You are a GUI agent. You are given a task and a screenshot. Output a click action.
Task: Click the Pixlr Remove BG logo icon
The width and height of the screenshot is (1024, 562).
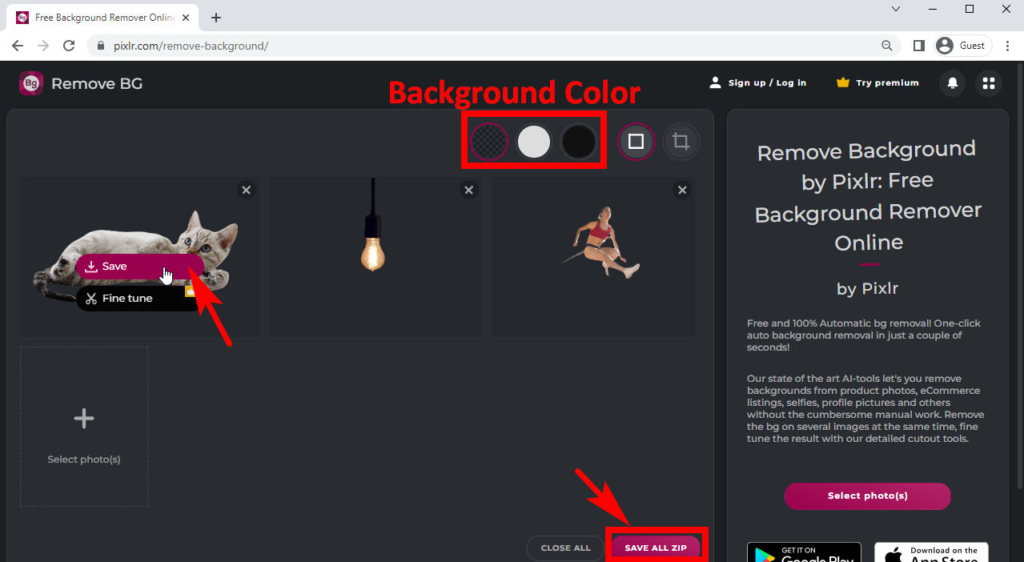(x=31, y=84)
